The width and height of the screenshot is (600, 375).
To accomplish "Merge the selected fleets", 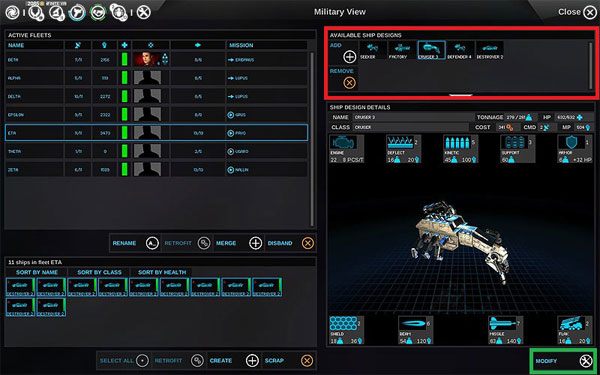I will (238, 243).
